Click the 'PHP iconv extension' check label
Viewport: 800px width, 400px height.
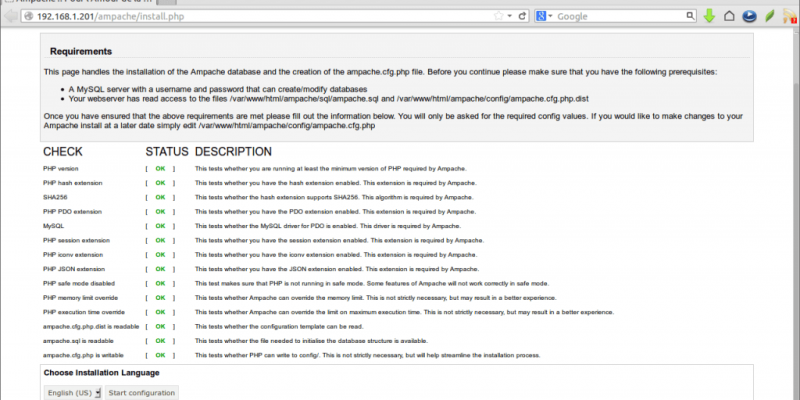[73, 255]
